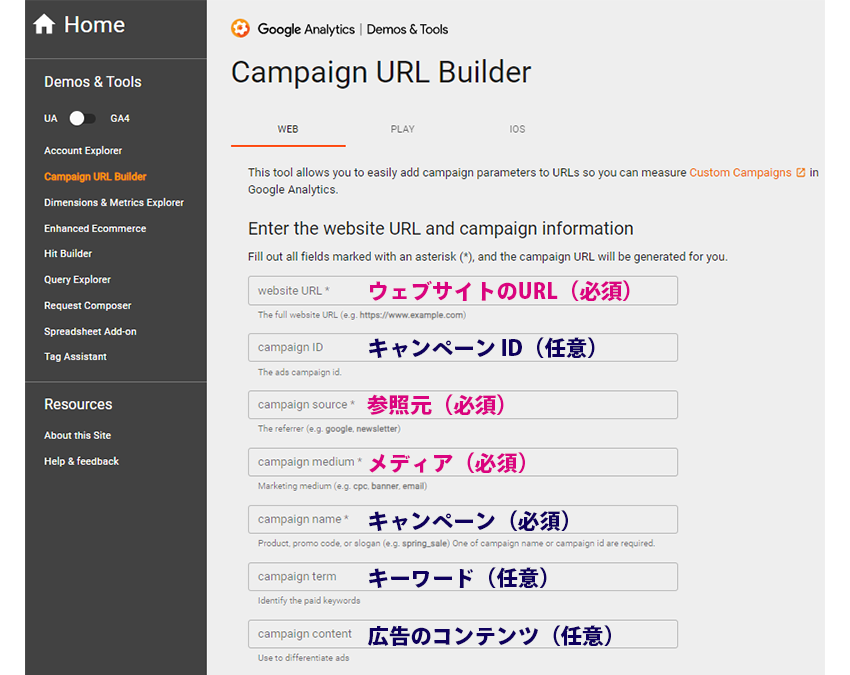The image size is (850, 675).
Task: Open Dimensions & Metrics Explorer
Action: (114, 202)
